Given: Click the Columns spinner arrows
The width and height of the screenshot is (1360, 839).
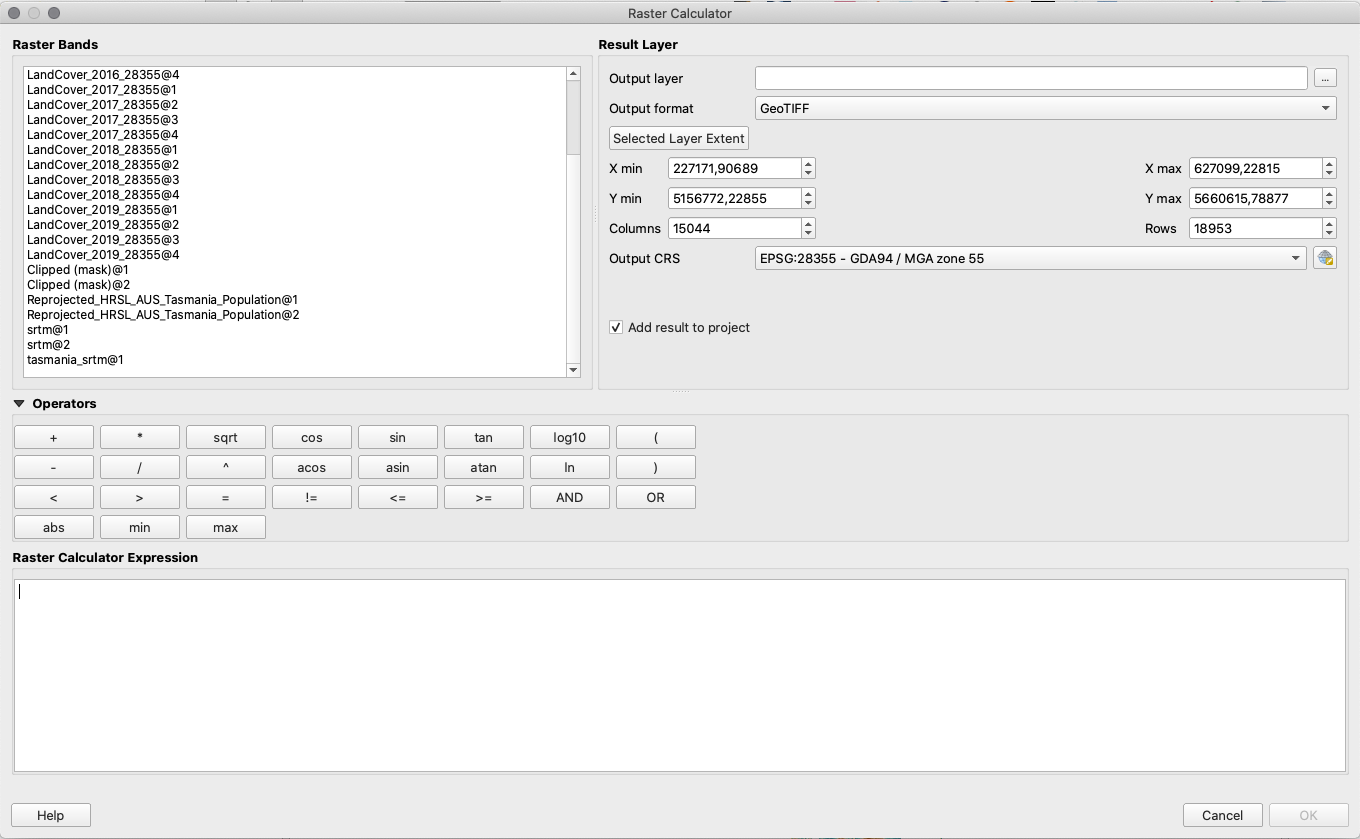Looking at the screenshot, I should [x=808, y=228].
